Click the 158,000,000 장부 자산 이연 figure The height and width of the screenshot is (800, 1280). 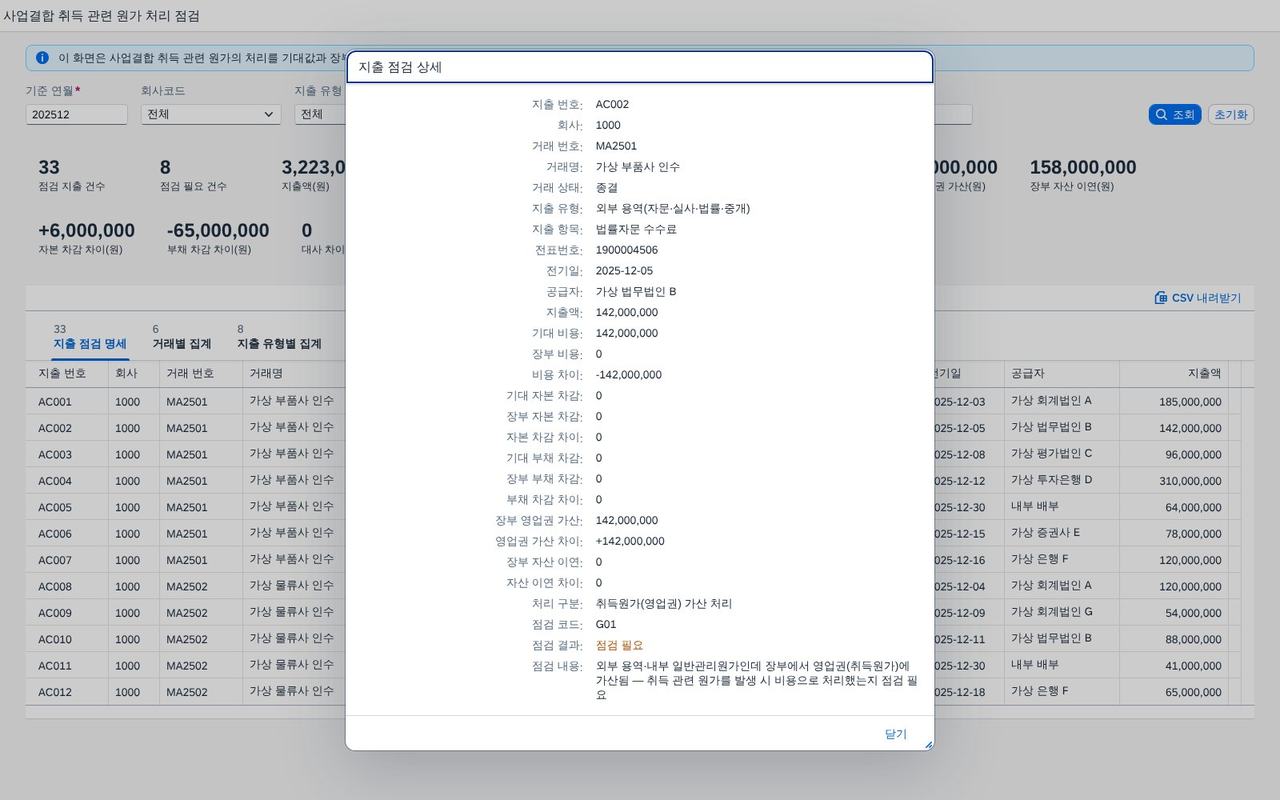click(x=1083, y=167)
